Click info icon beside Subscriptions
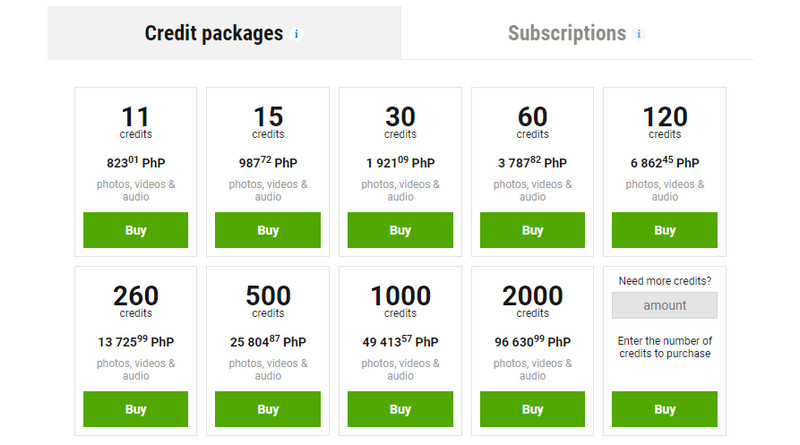The width and height of the screenshot is (800, 445). (639, 34)
